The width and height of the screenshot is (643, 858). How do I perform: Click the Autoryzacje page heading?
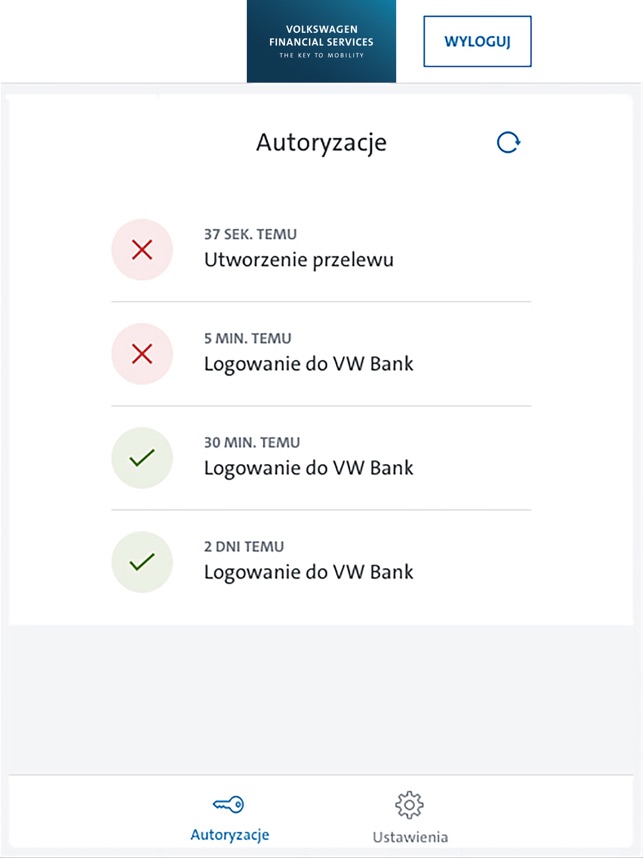[321, 143]
